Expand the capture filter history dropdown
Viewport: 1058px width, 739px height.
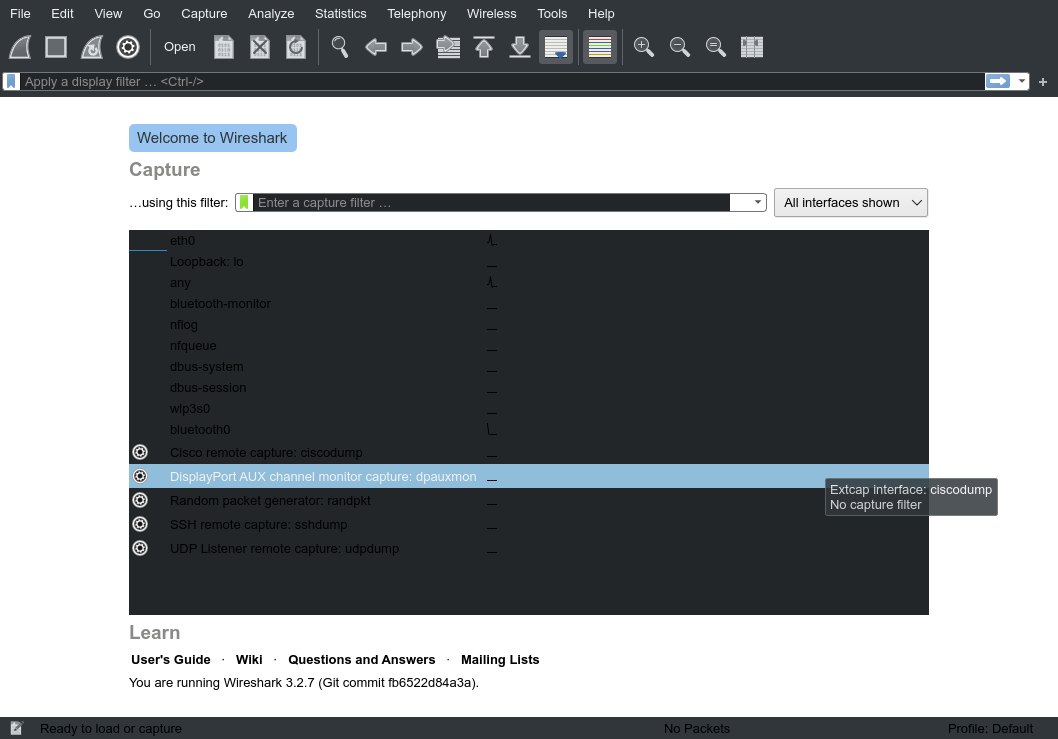pos(757,202)
